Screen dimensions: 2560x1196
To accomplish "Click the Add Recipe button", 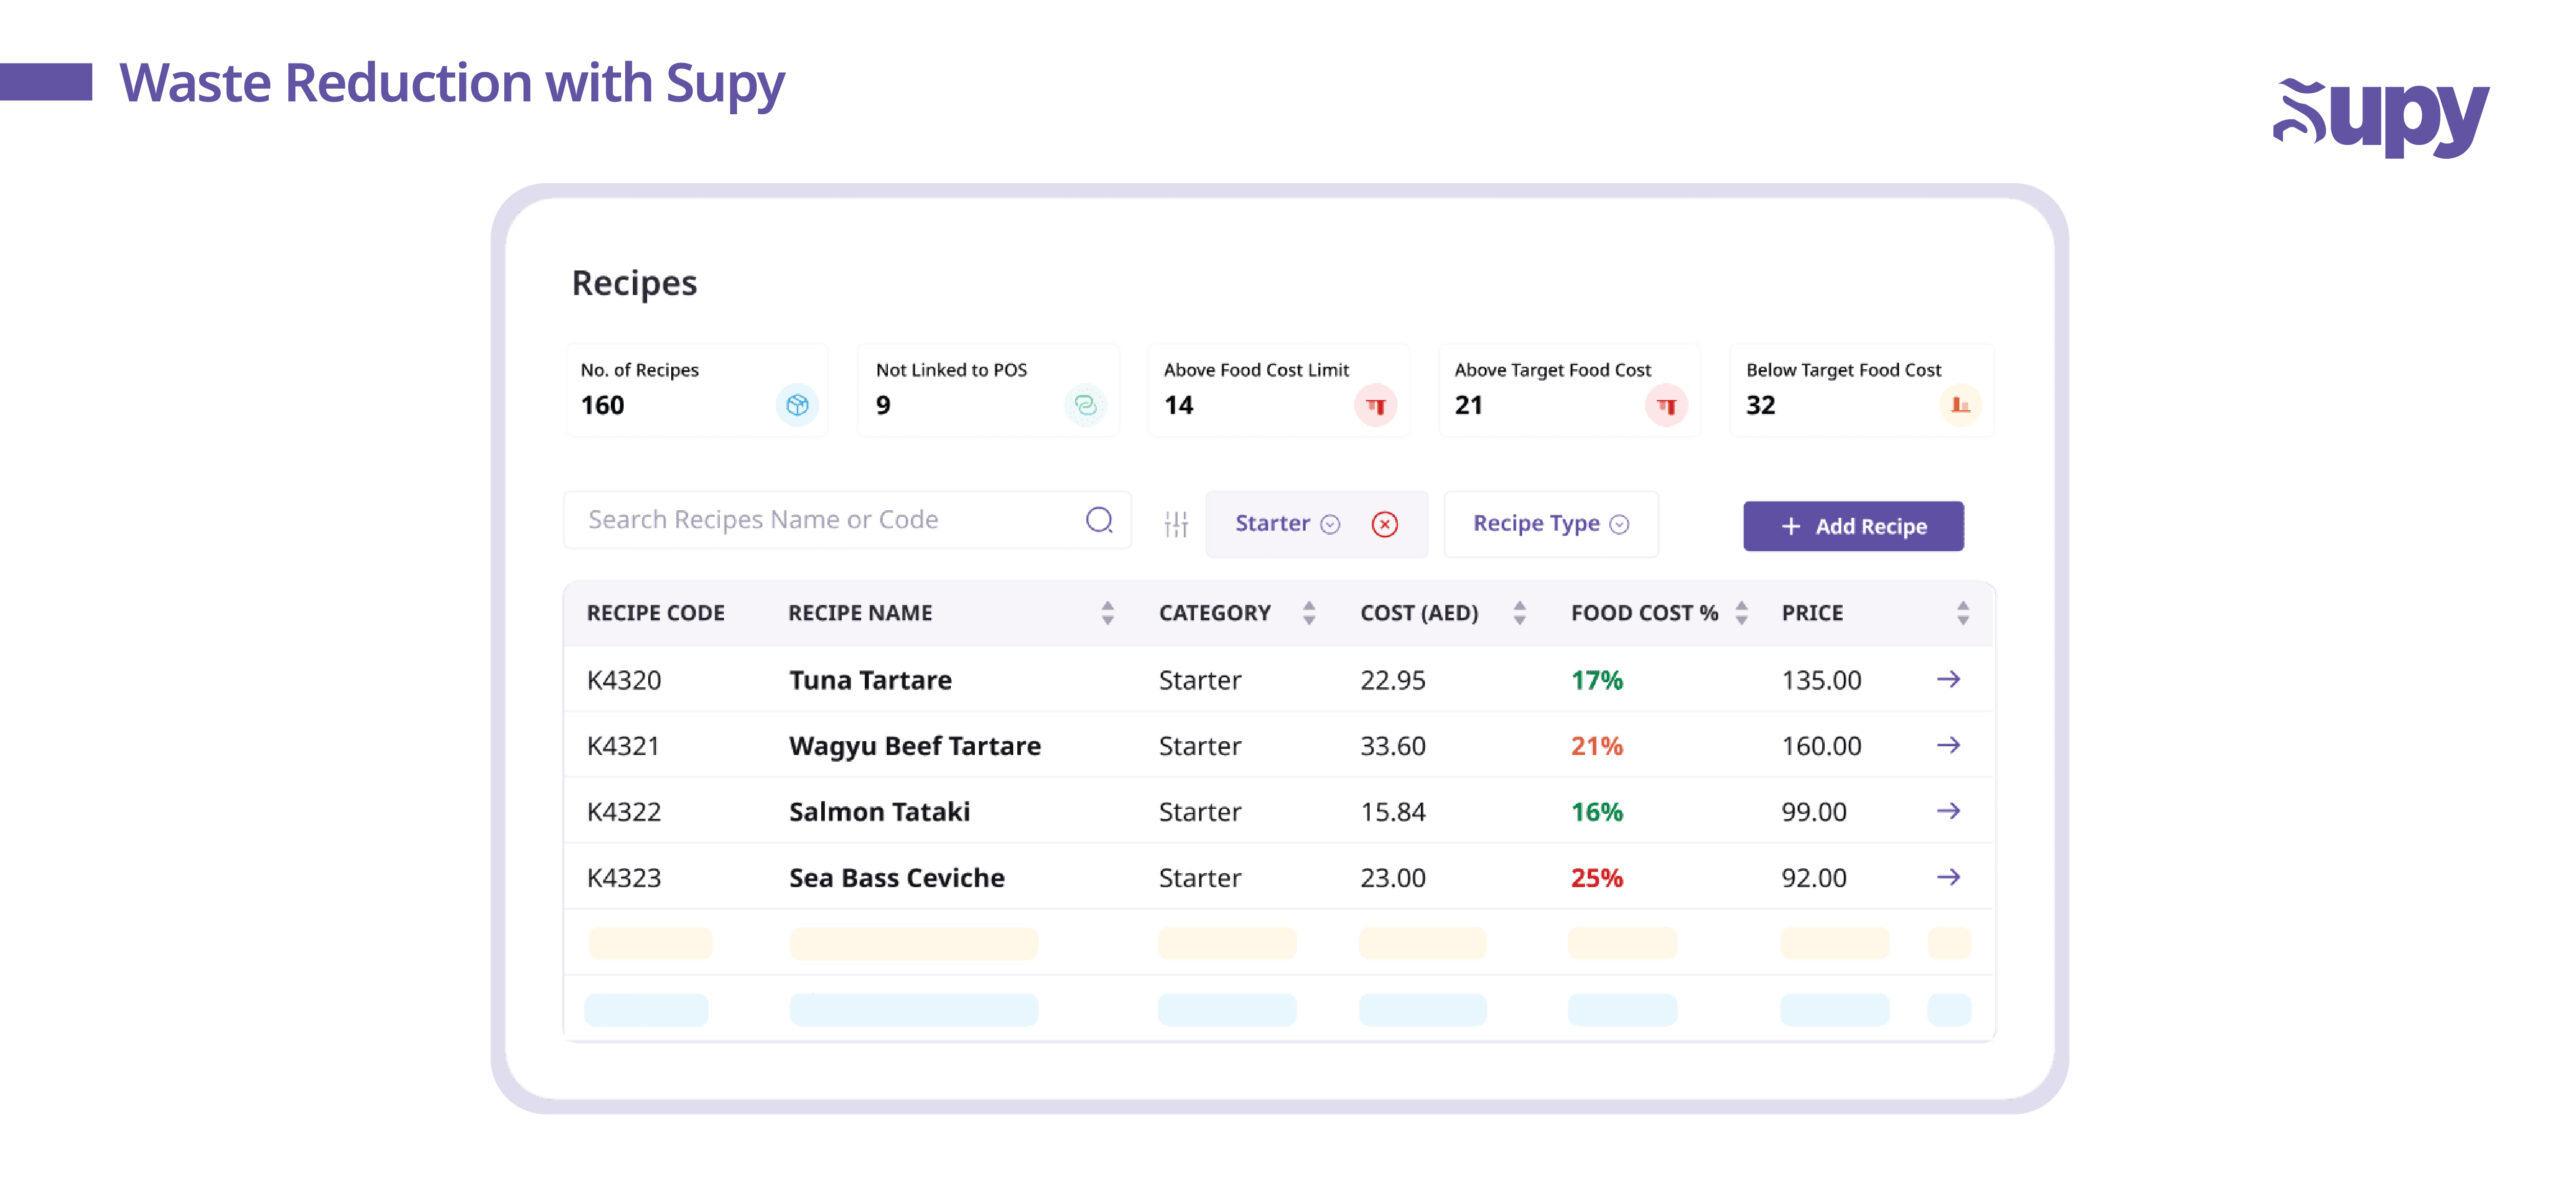I will 1853,526.
